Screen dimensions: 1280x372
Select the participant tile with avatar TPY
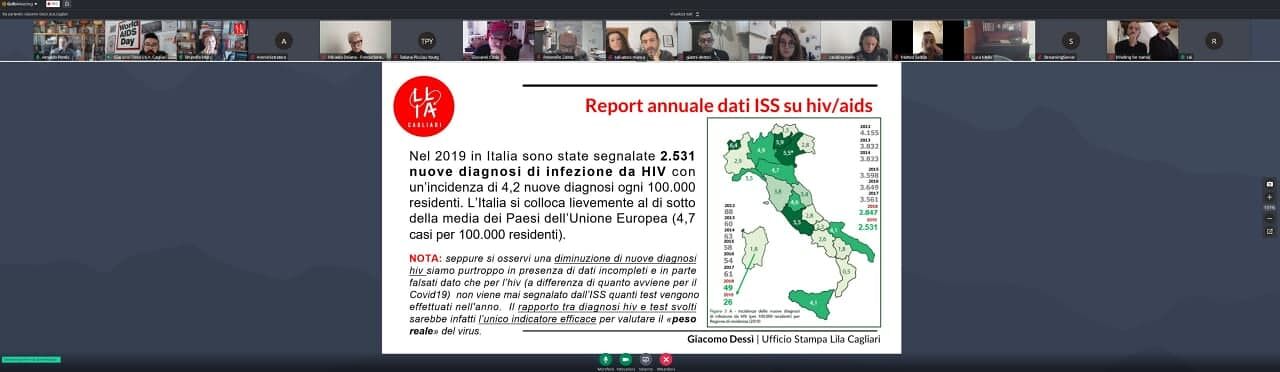(x=427, y=41)
